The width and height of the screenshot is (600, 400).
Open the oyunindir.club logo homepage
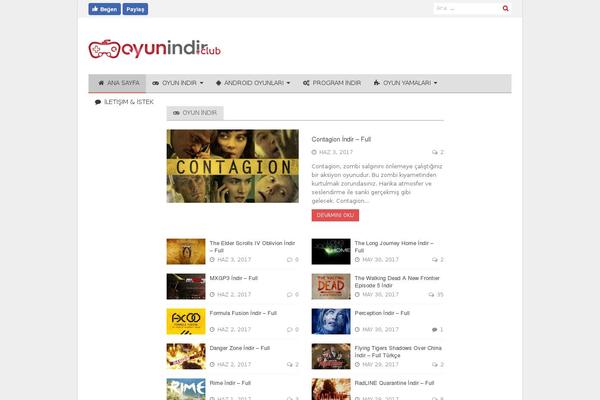tap(155, 49)
